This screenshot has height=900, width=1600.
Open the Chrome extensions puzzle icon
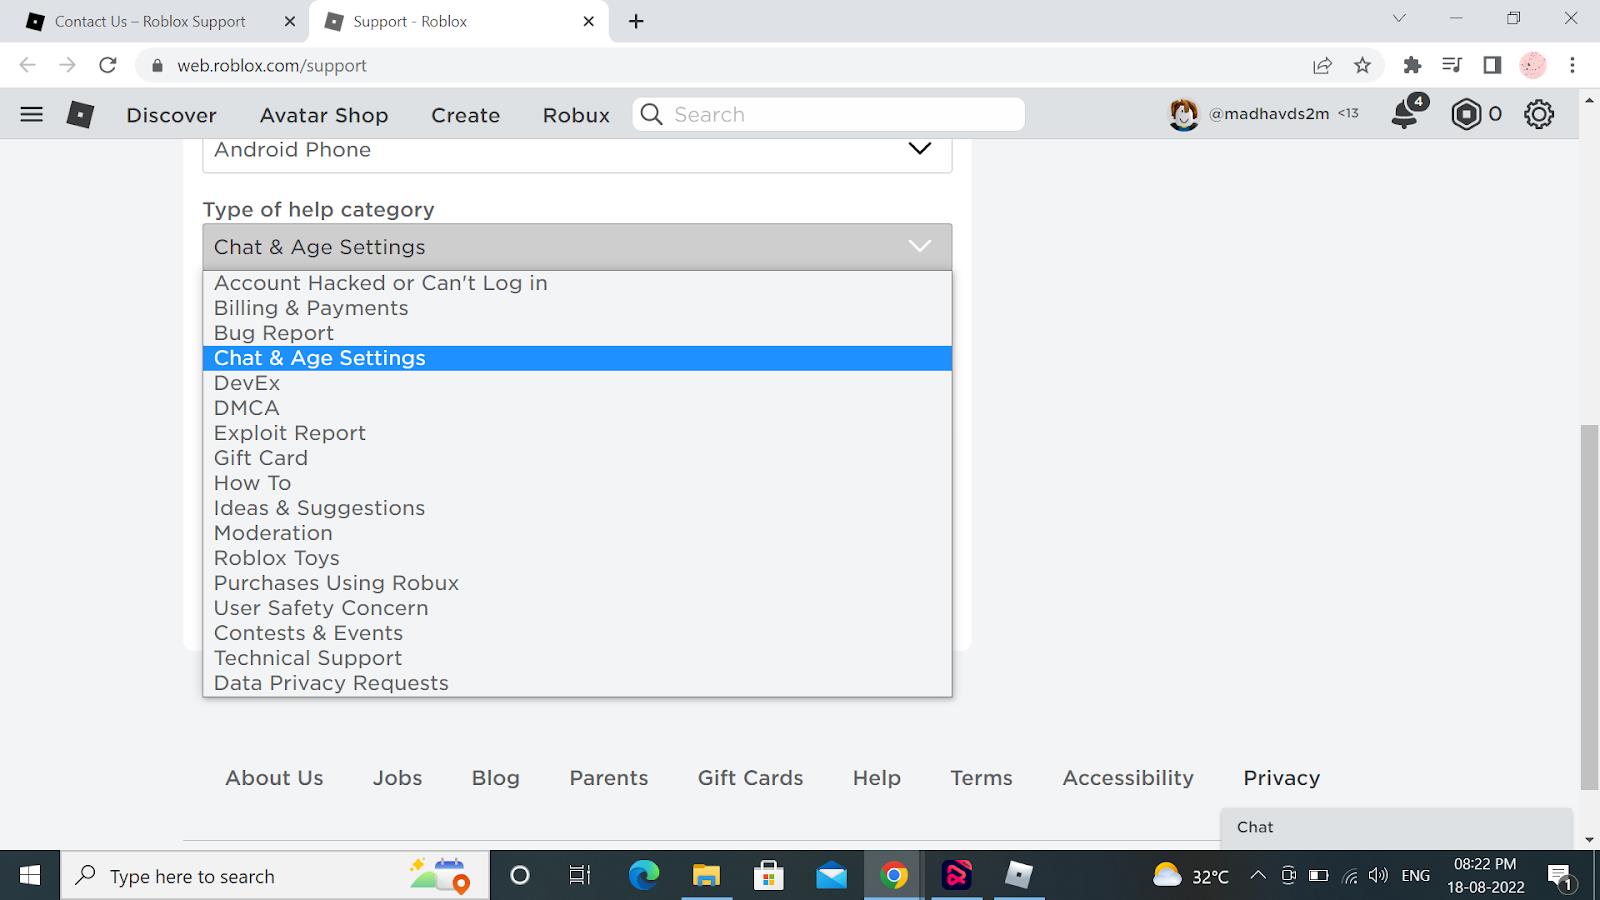(1412, 65)
